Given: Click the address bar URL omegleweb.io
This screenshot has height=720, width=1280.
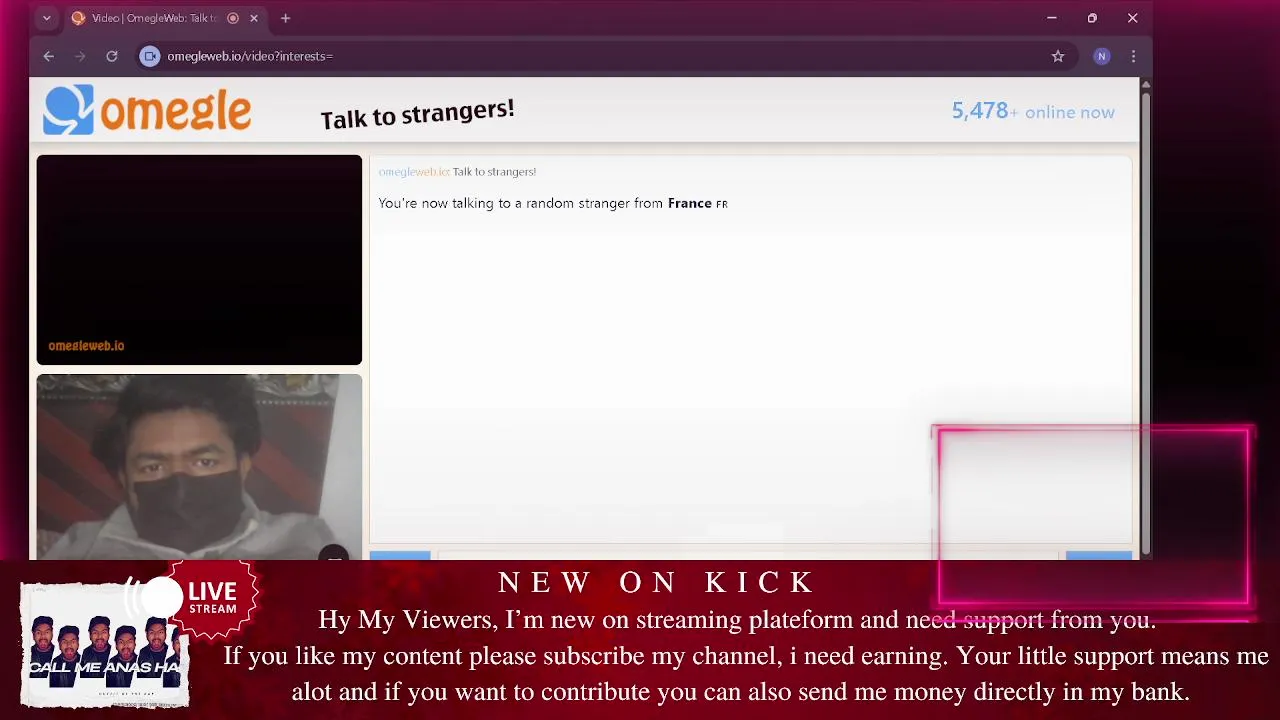Looking at the screenshot, I should coord(250,56).
